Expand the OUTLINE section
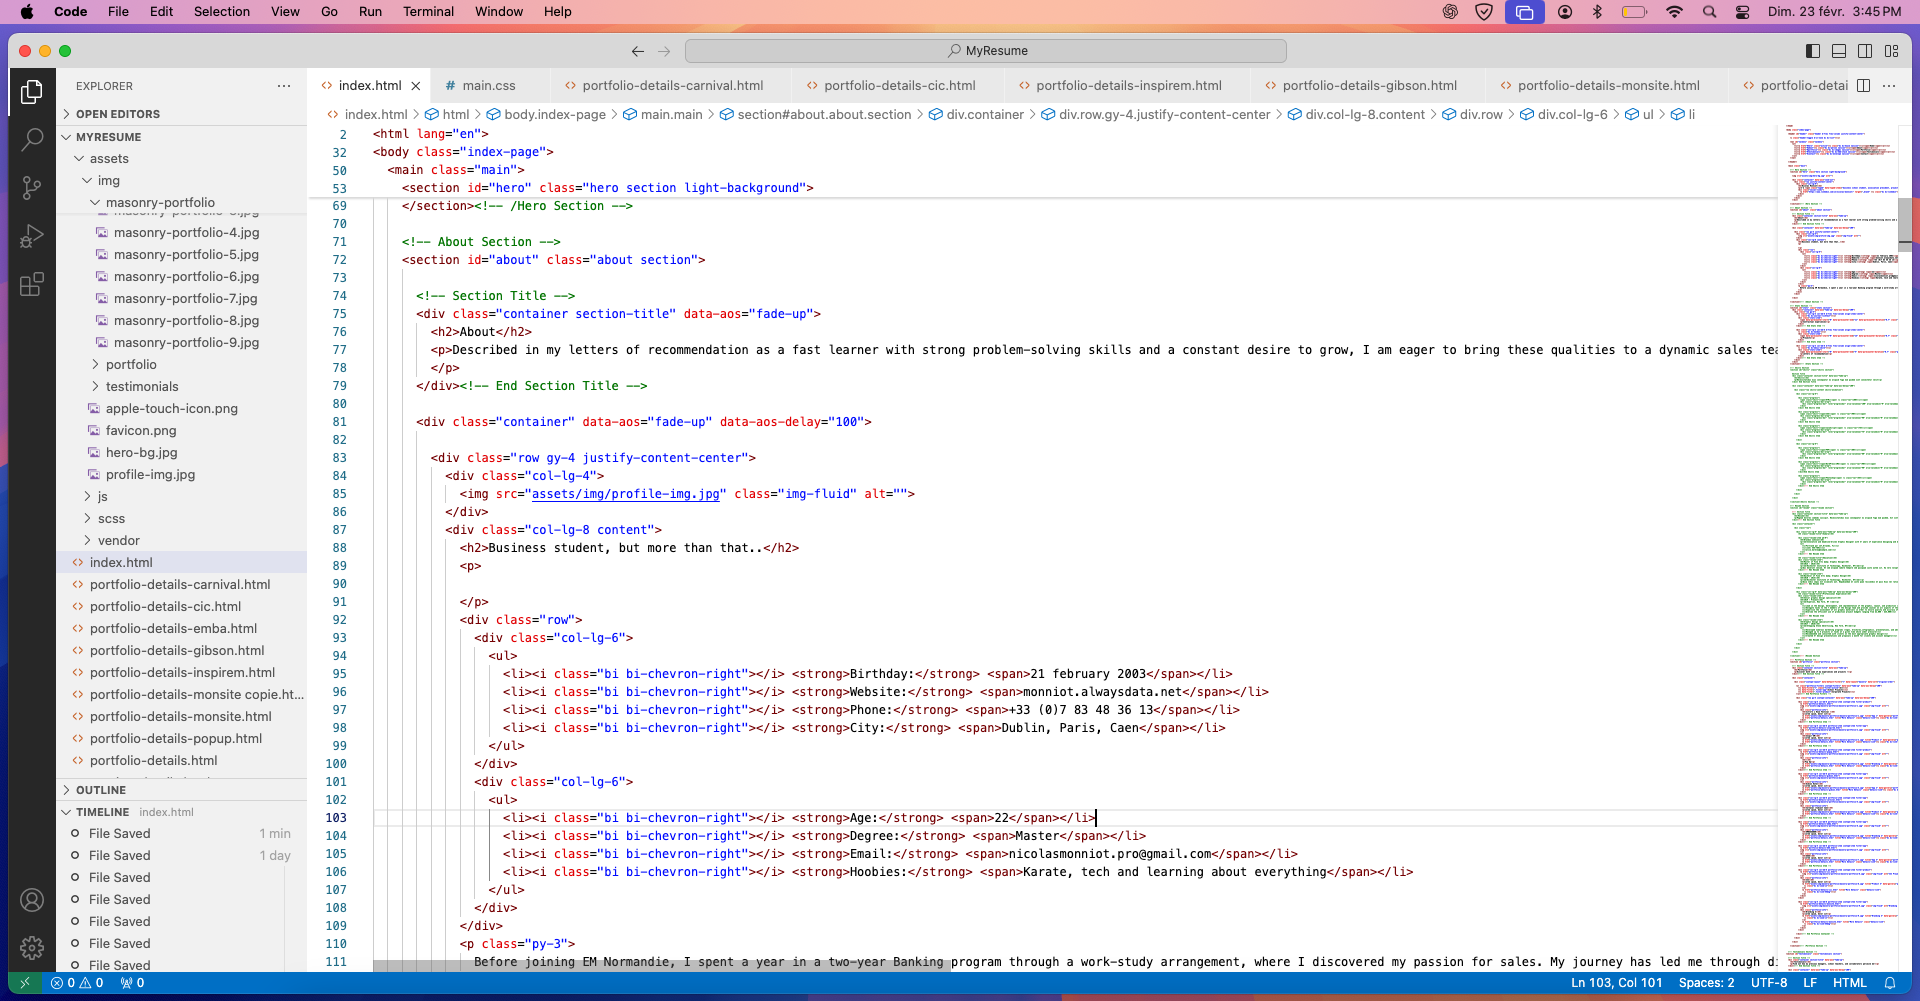Viewport: 1920px width, 1001px height. [101, 790]
